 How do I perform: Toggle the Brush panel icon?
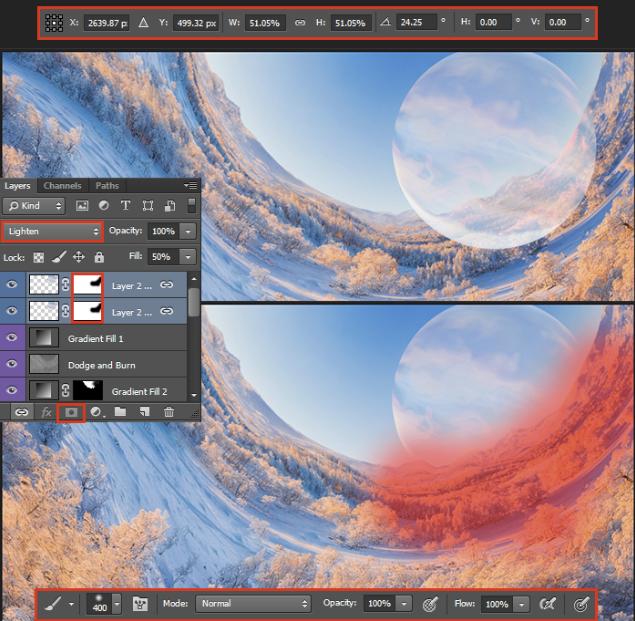(140, 604)
